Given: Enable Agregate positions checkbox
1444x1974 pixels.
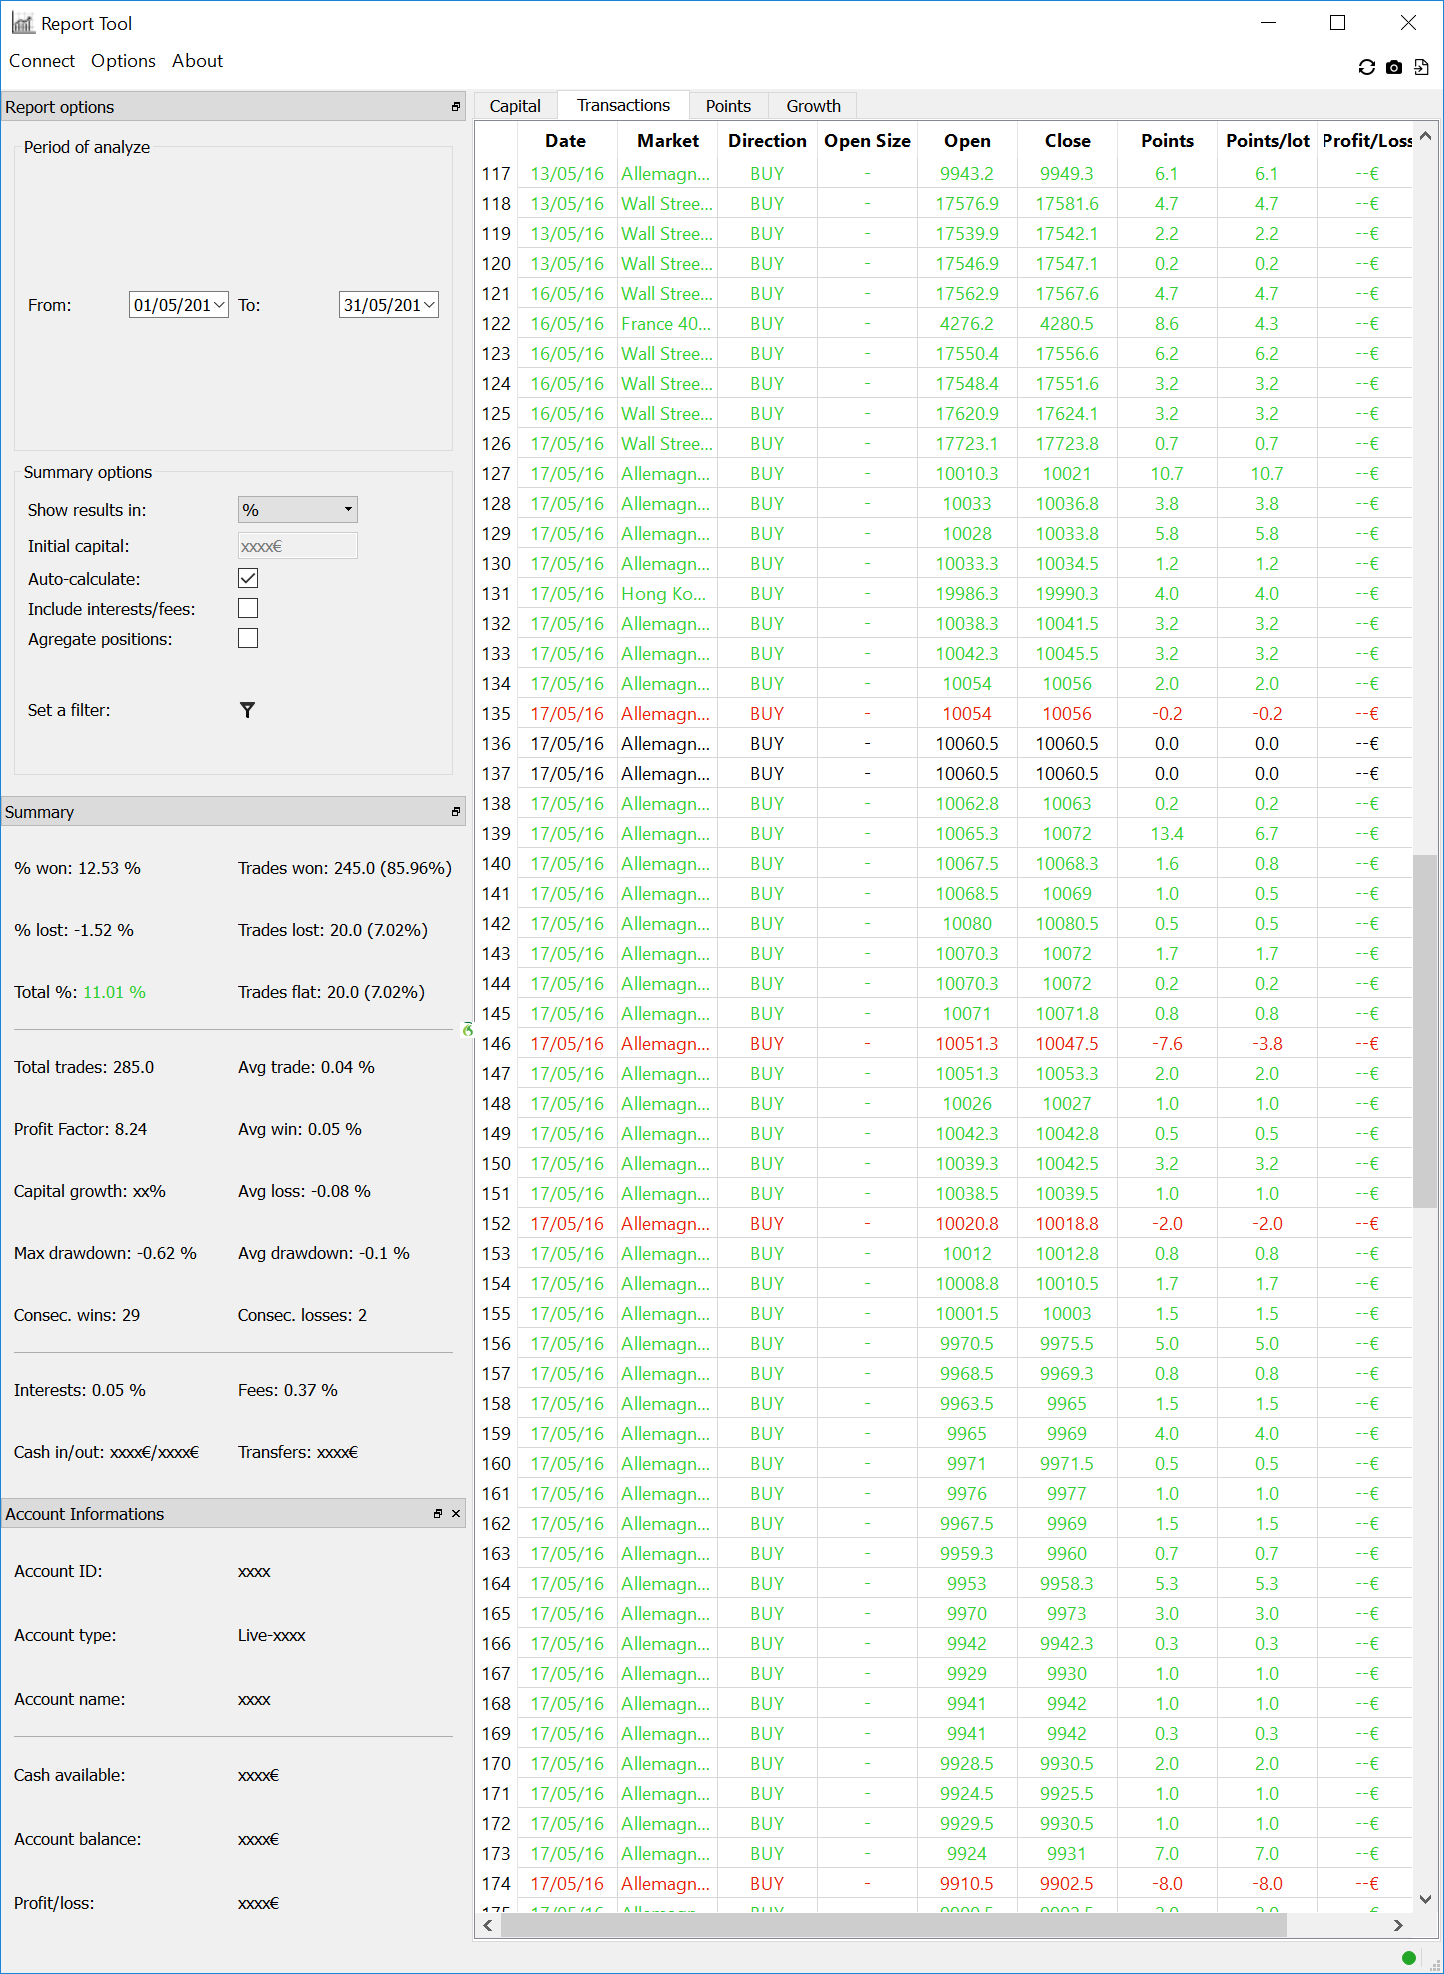Looking at the screenshot, I should click(x=248, y=638).
